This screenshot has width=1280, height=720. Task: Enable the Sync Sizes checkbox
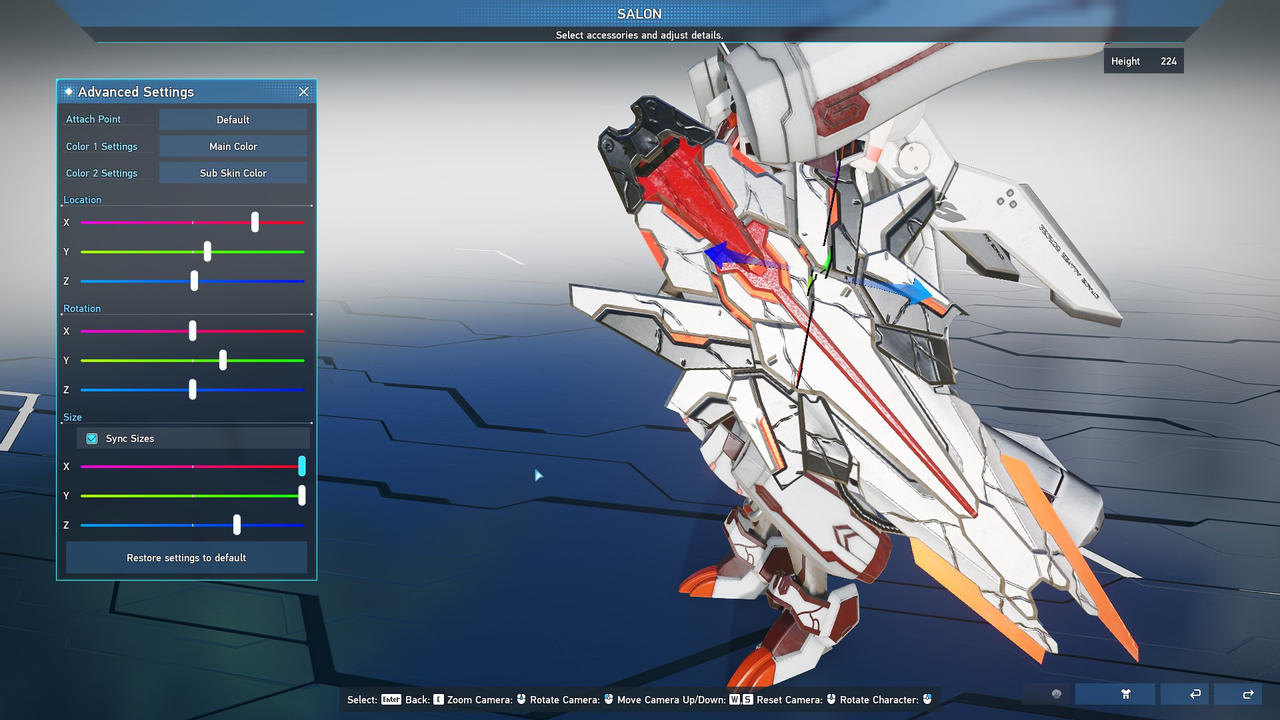[91, 438]
